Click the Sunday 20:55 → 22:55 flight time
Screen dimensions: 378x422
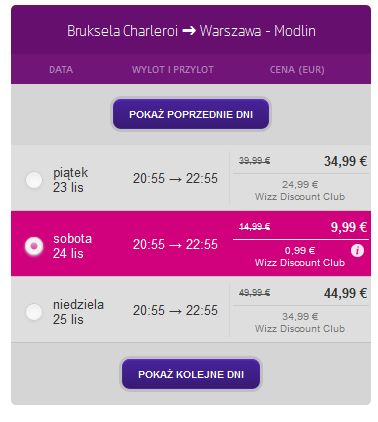pyautogui.click(x=175, y=310)
